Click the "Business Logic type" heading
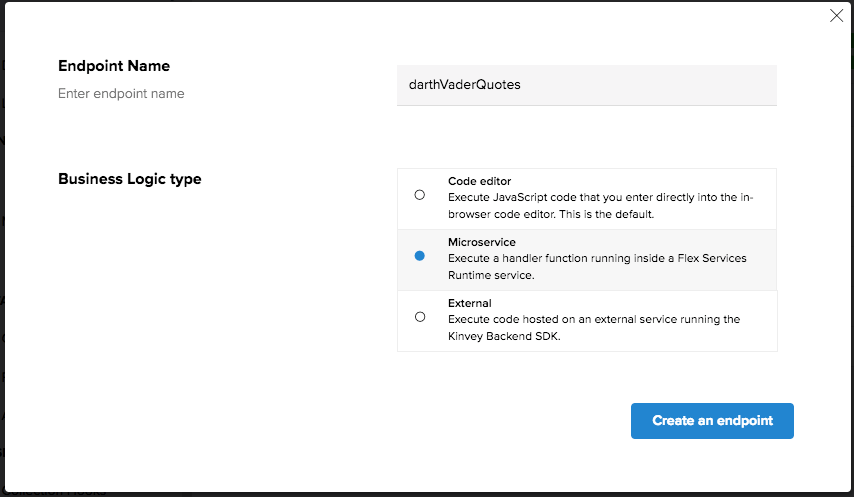The height and width of the screenshot is (497, 854). (130, 179)
